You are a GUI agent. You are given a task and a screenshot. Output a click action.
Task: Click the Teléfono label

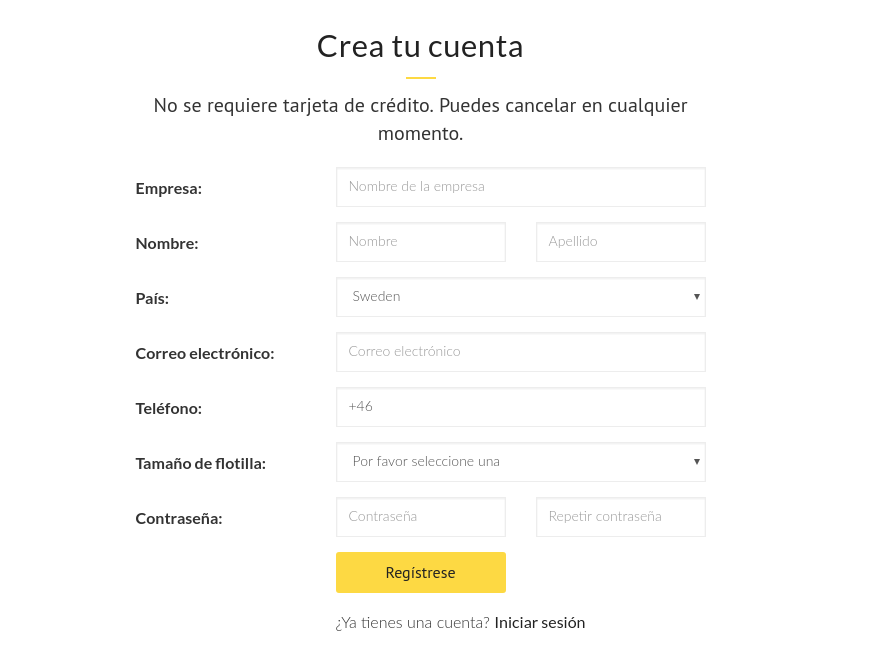click(169, 408)
